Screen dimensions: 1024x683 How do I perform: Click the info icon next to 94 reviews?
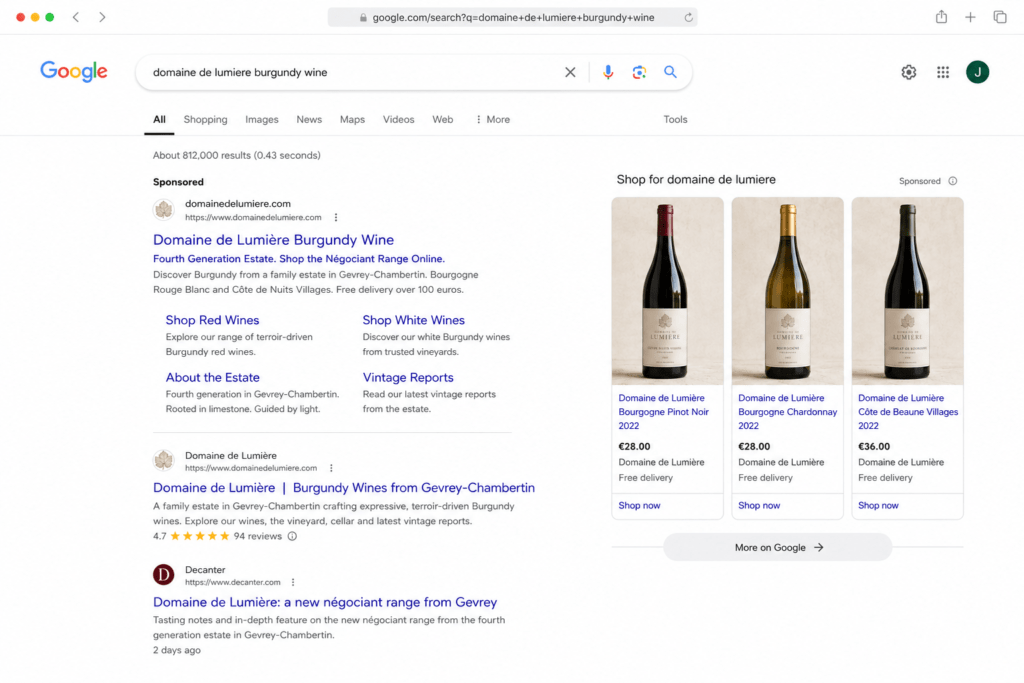coord(292,536)
